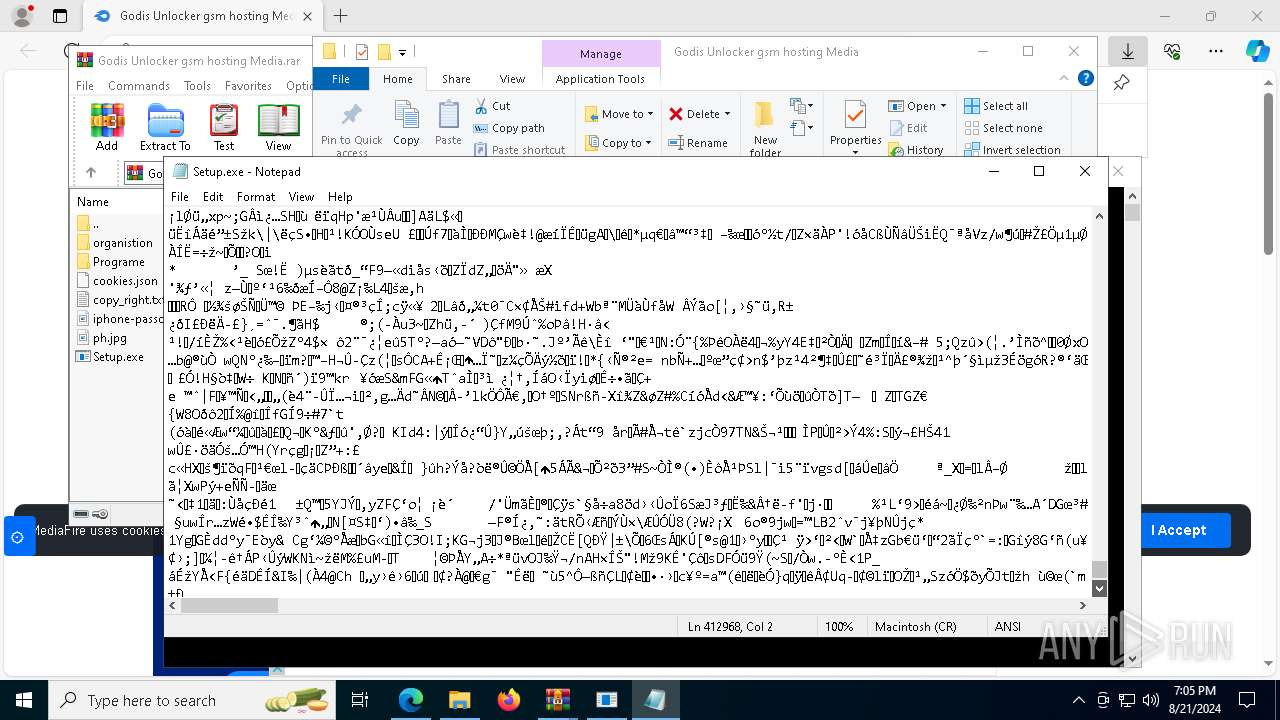Open WinRAR Tools menu
This screenshot has height=720, width=1280.
(x=197, y=86)
